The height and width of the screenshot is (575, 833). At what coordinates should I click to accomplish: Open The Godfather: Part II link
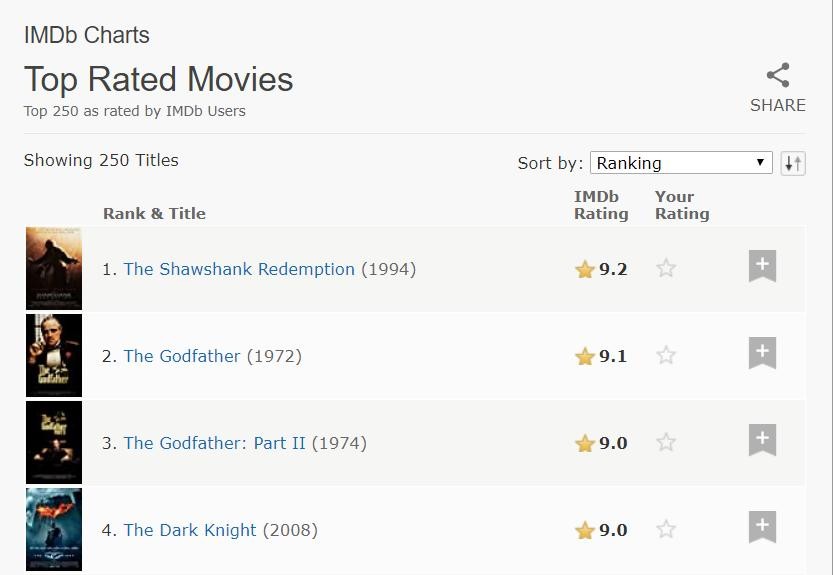pyautogui.click(x=214, y=443)
